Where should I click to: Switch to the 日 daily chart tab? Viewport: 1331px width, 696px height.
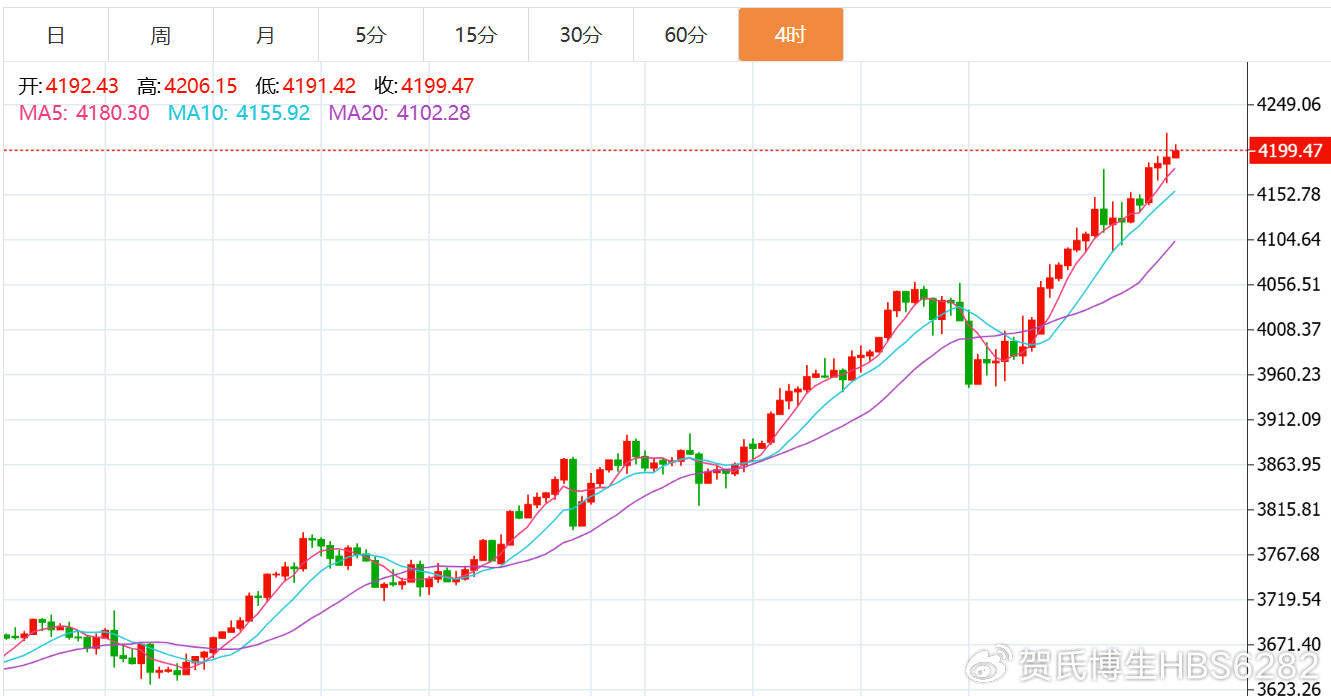56,35
